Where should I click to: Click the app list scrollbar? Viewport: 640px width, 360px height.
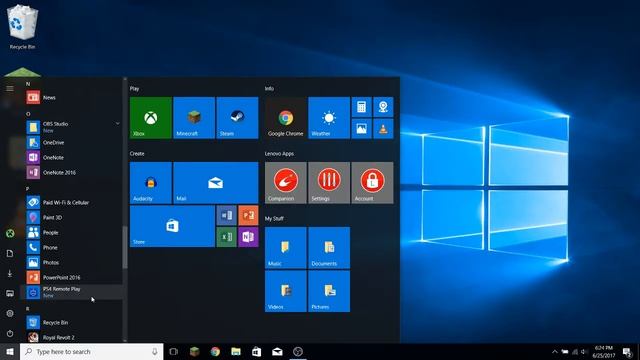[125, 247]
